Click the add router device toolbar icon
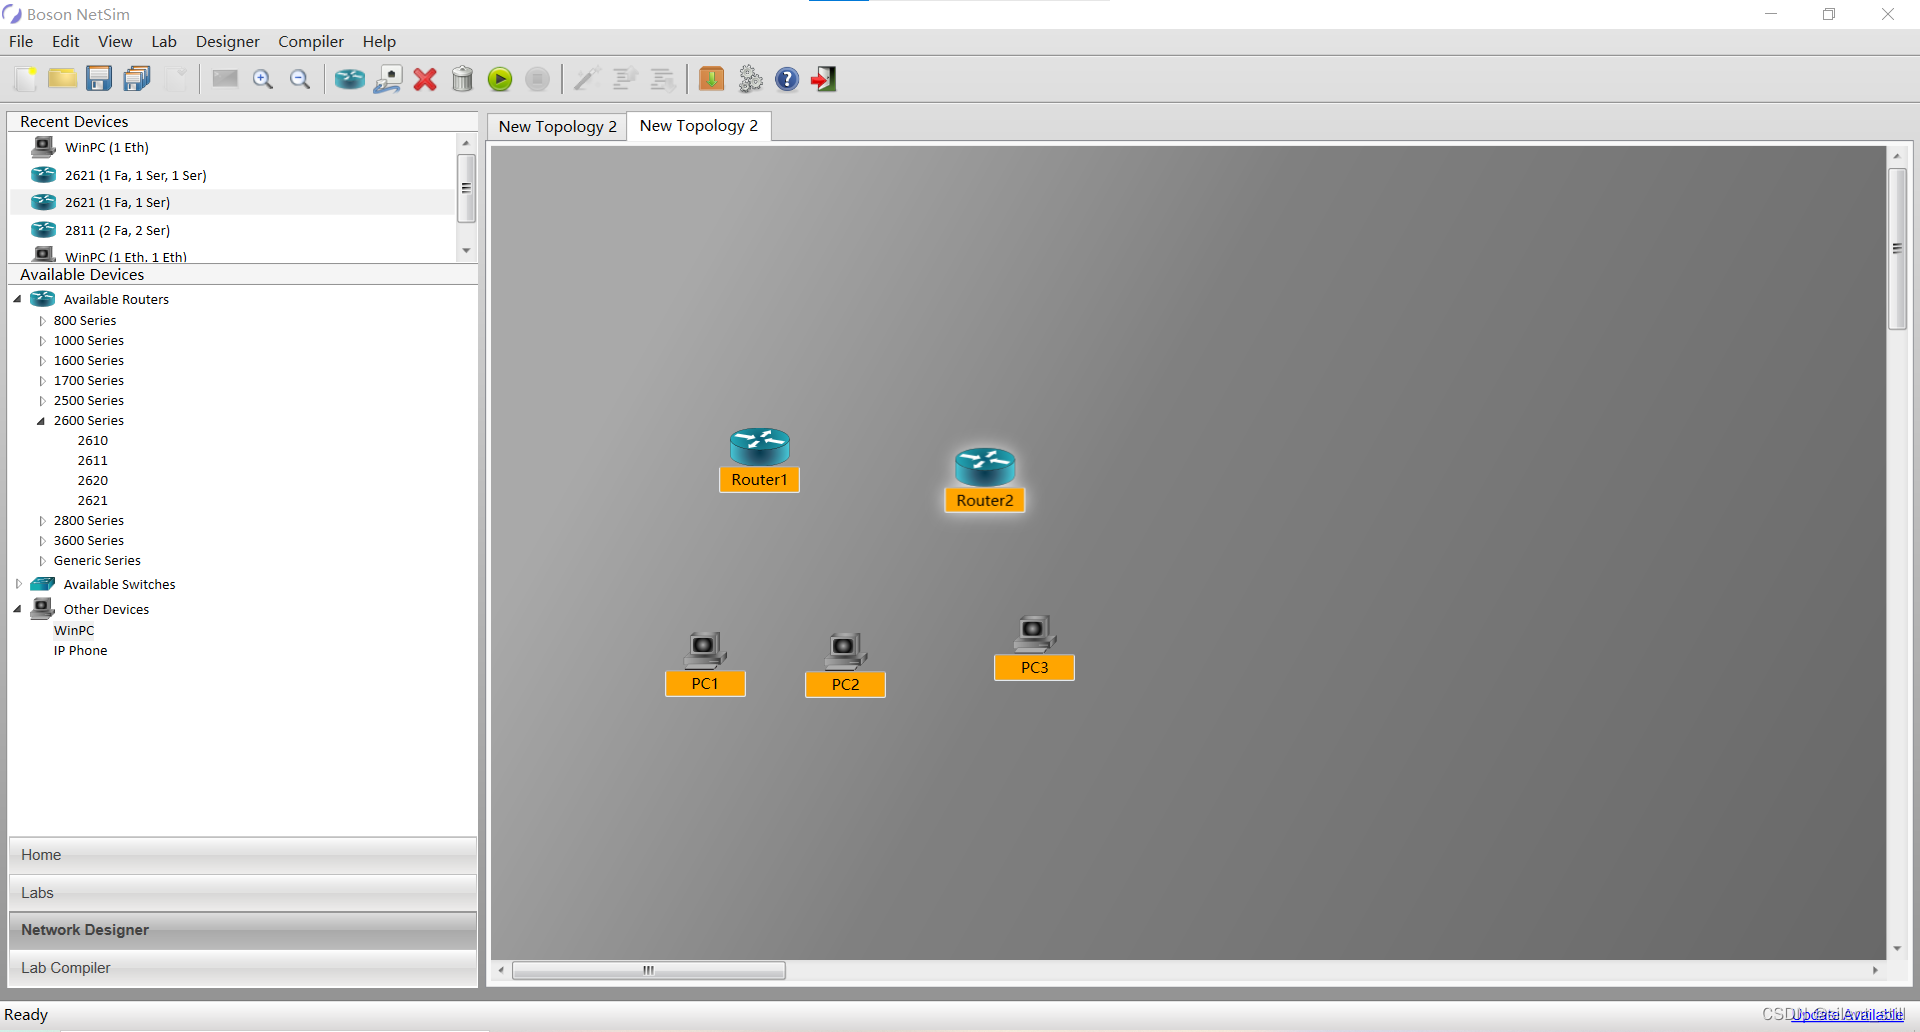Viewport: 1920px width, 1032px height. point(349,79)
